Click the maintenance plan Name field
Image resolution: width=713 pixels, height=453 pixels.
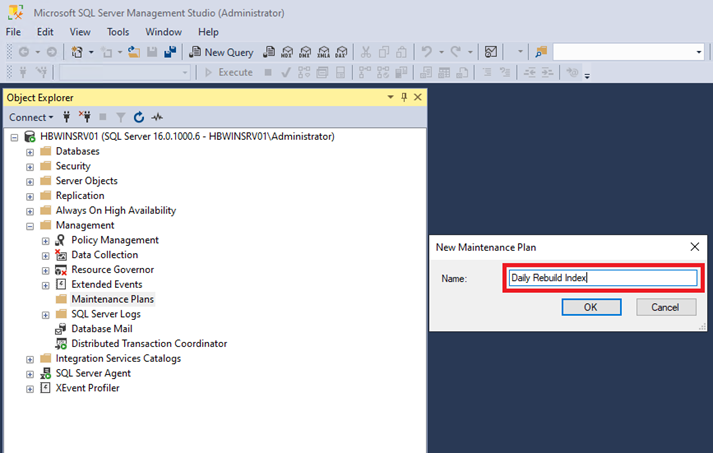[x=603, y=277]
